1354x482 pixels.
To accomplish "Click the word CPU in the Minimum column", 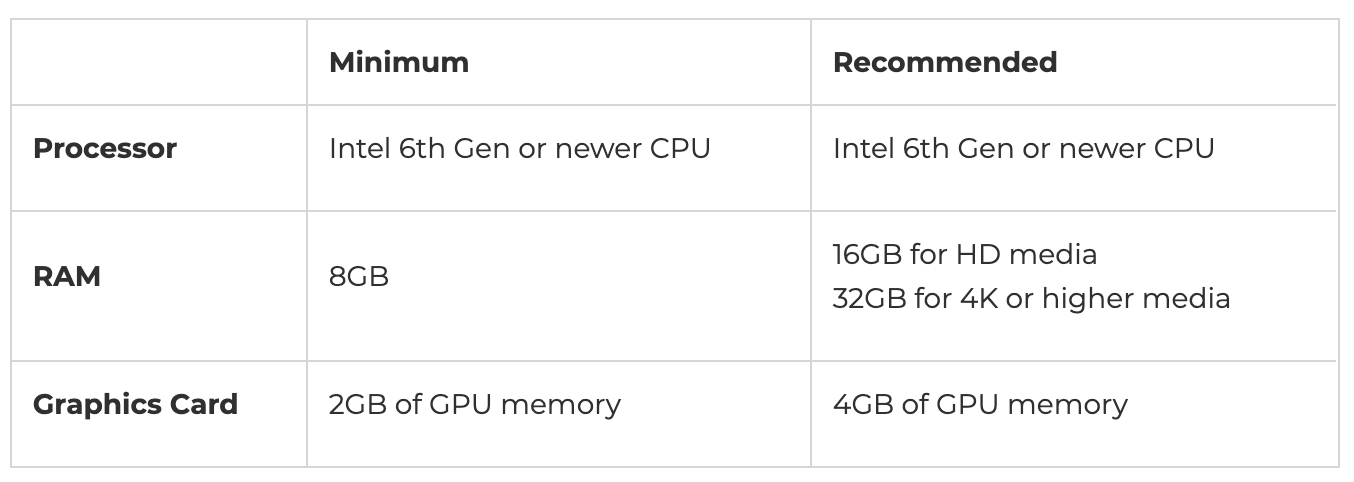I will point(680,148).
